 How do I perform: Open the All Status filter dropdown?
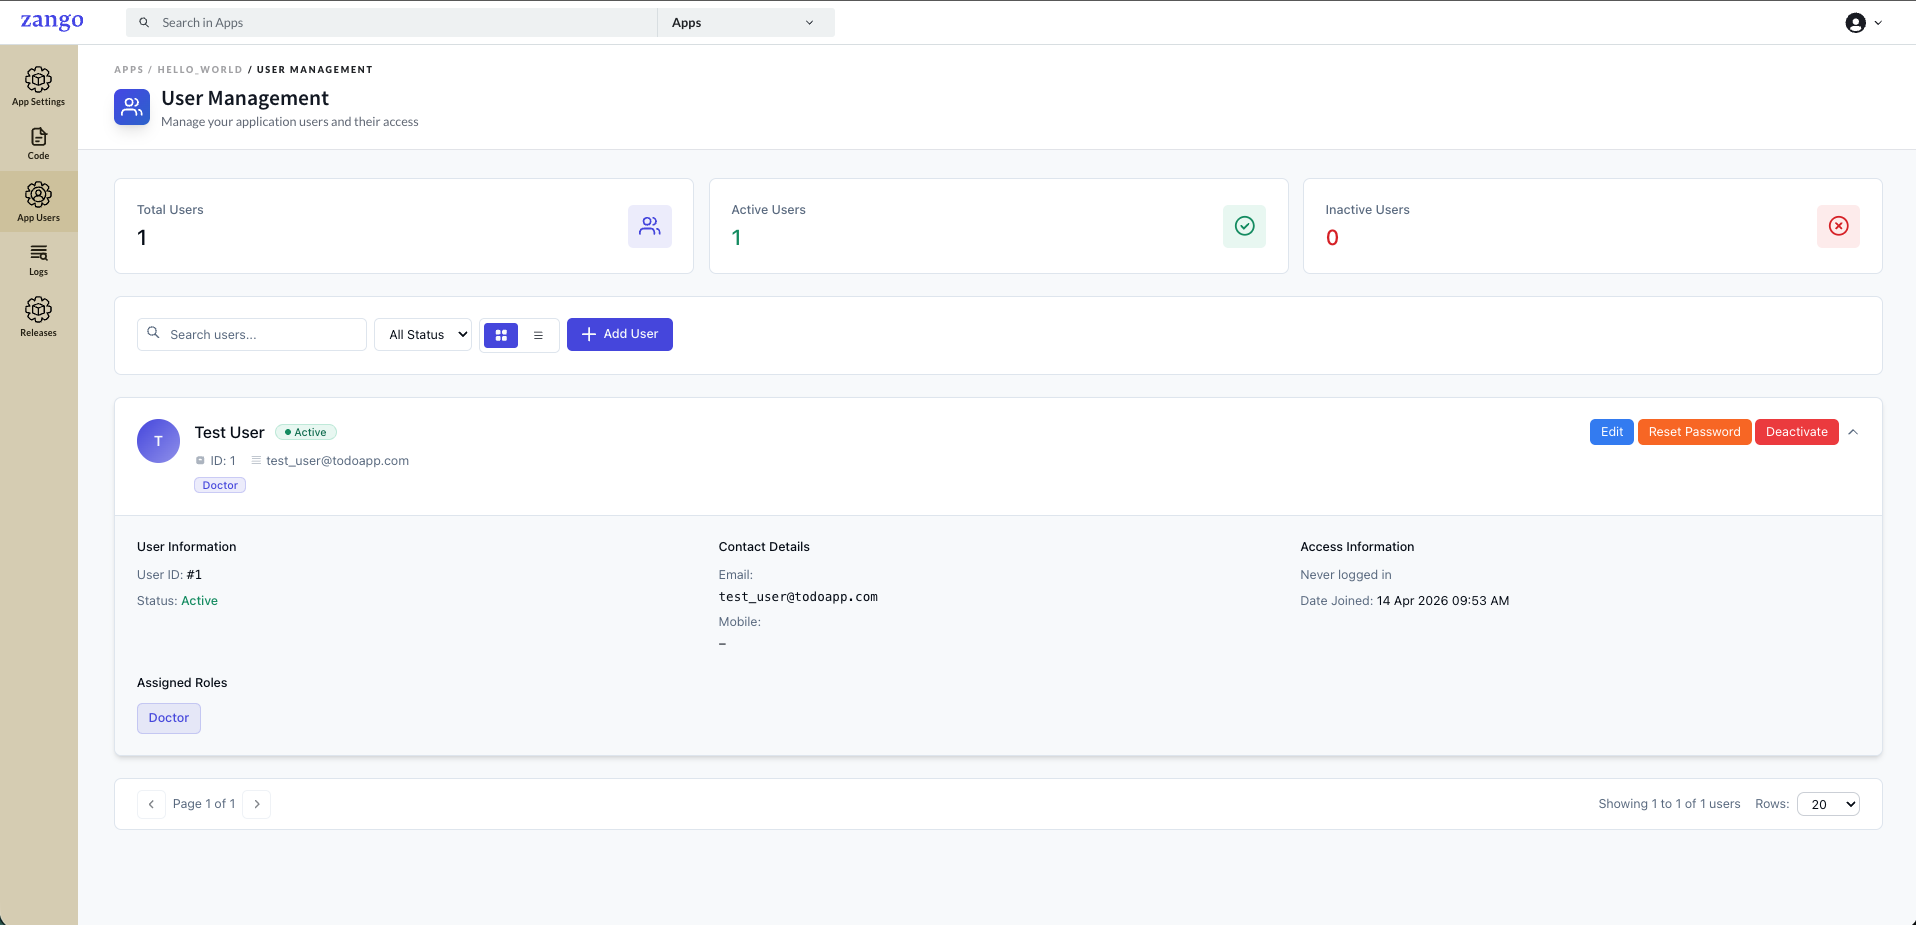[423, 335]
